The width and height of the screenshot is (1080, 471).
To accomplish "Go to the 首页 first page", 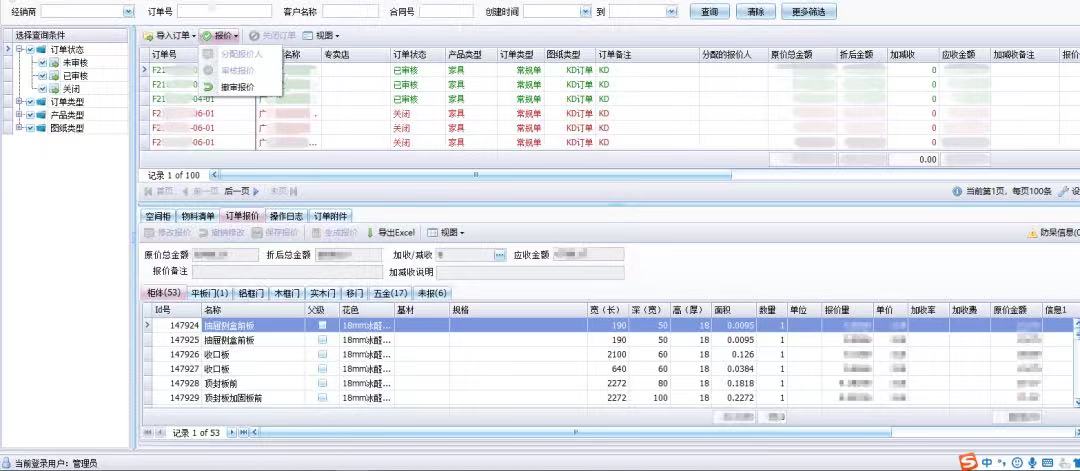I will click(x=159, y=191).
